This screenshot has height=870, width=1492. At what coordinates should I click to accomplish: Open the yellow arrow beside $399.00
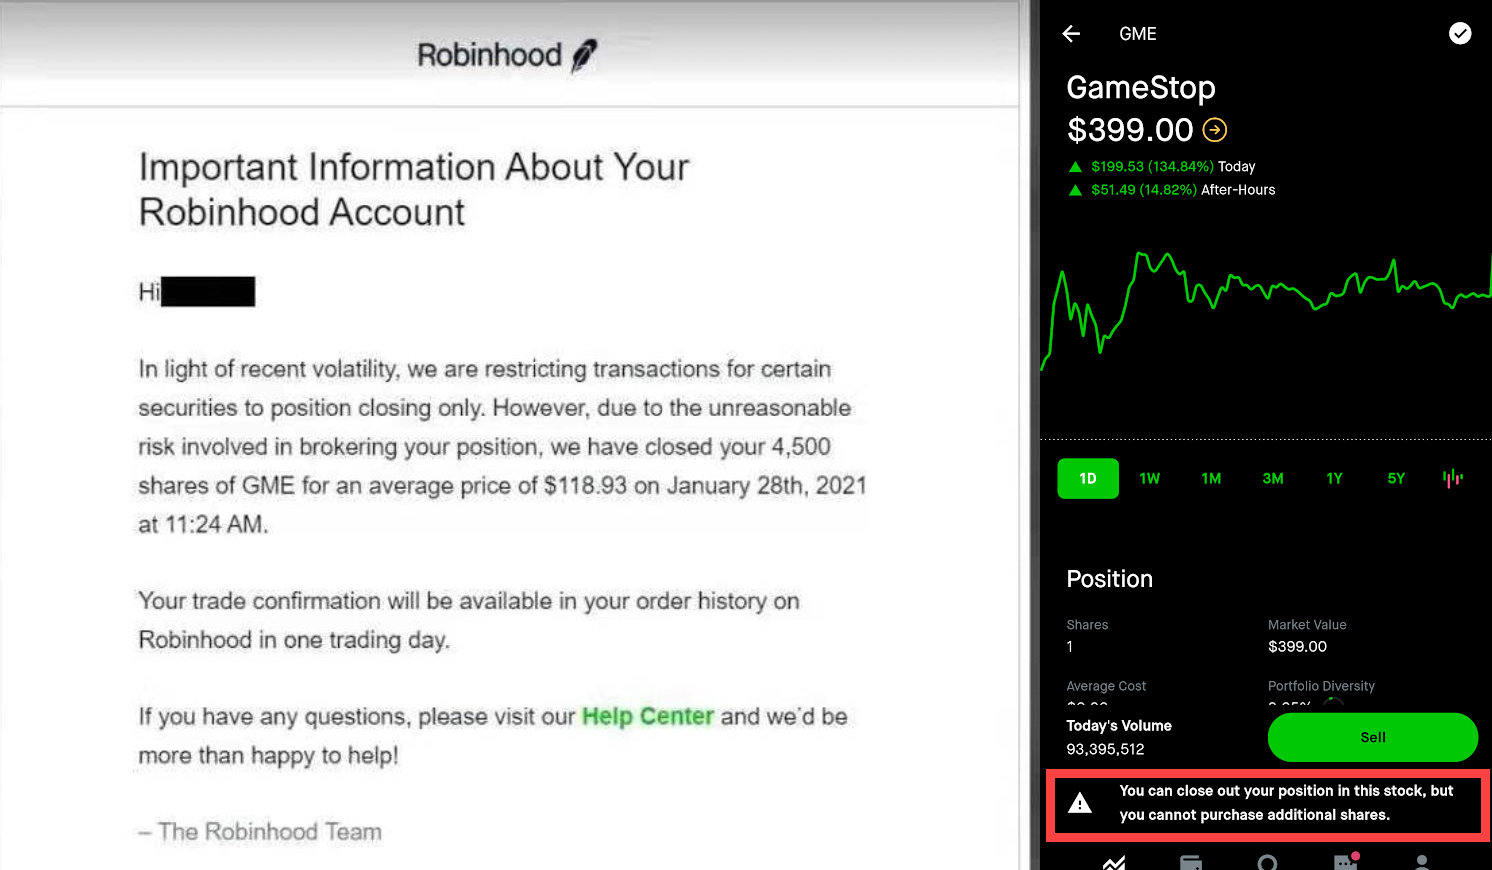pyautogui.click(x=1214, y=130)
